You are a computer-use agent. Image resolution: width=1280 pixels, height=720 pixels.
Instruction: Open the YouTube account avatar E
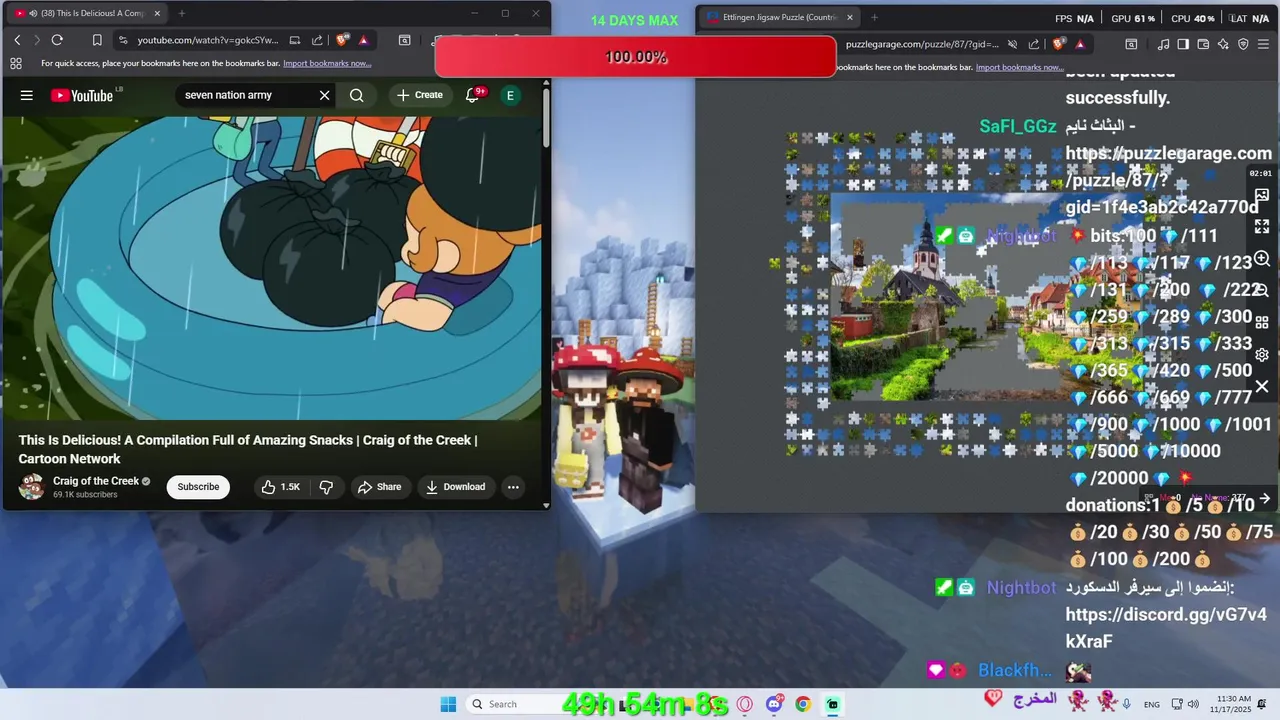(510, 95)
